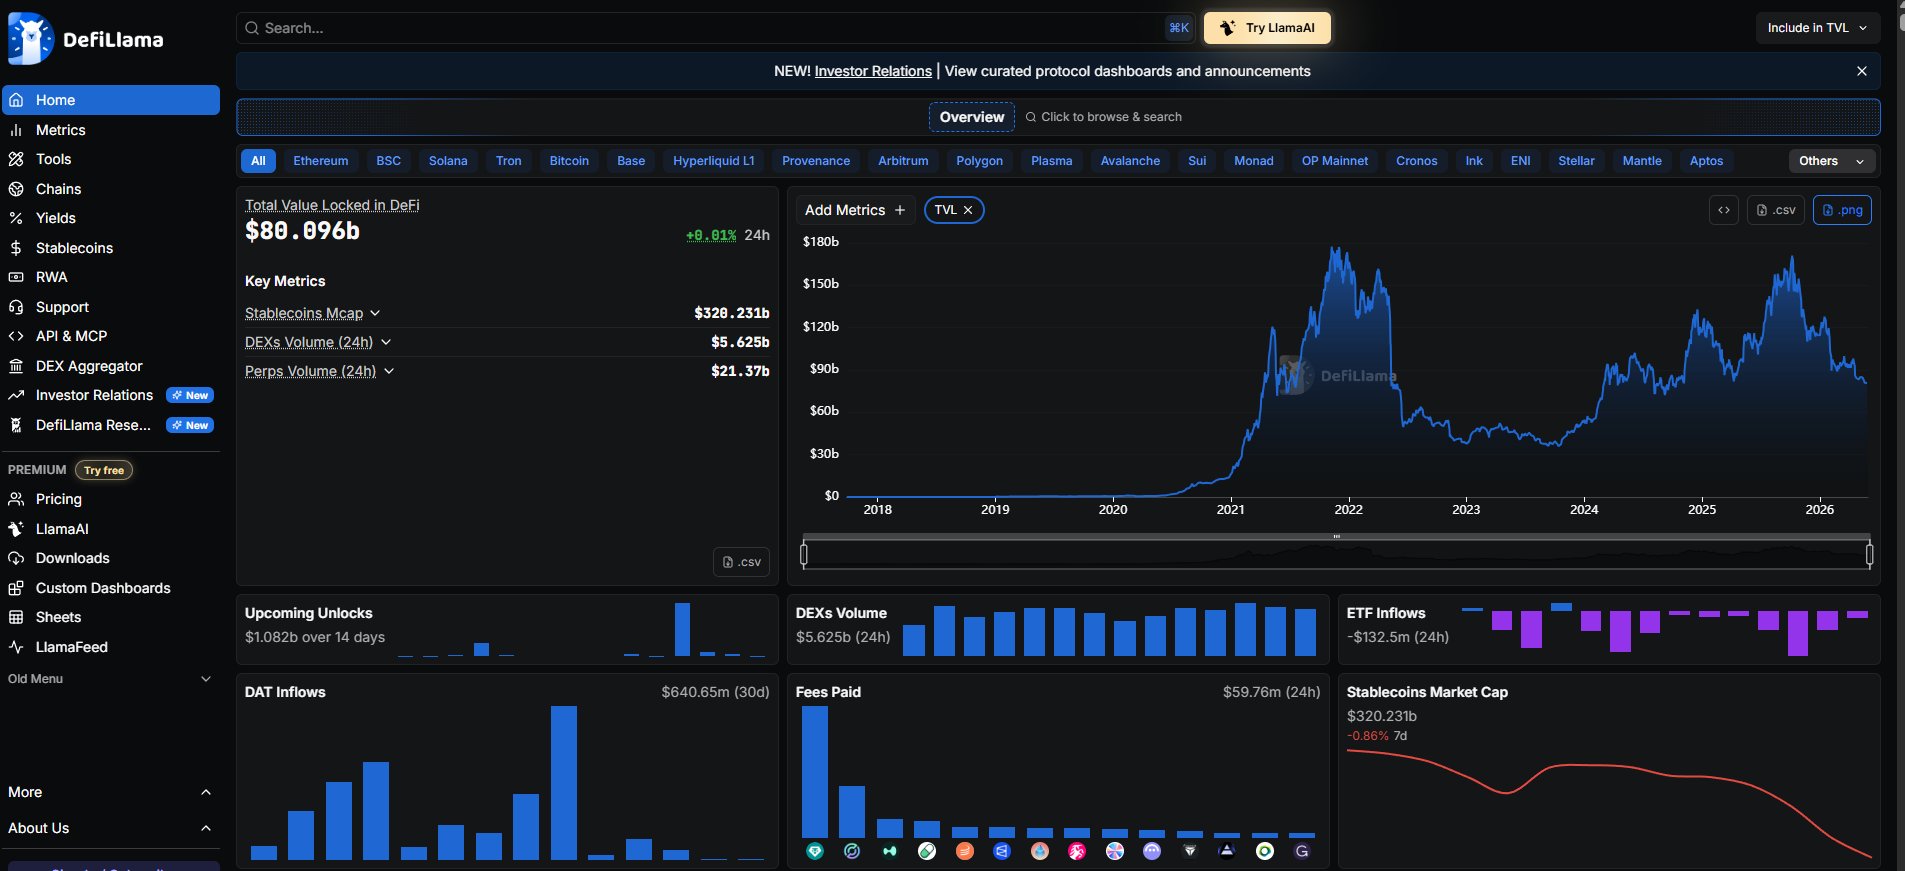Select the OP Mainnet chain tab
This screenshot has height=871, width=1905.
(1335, 161)
